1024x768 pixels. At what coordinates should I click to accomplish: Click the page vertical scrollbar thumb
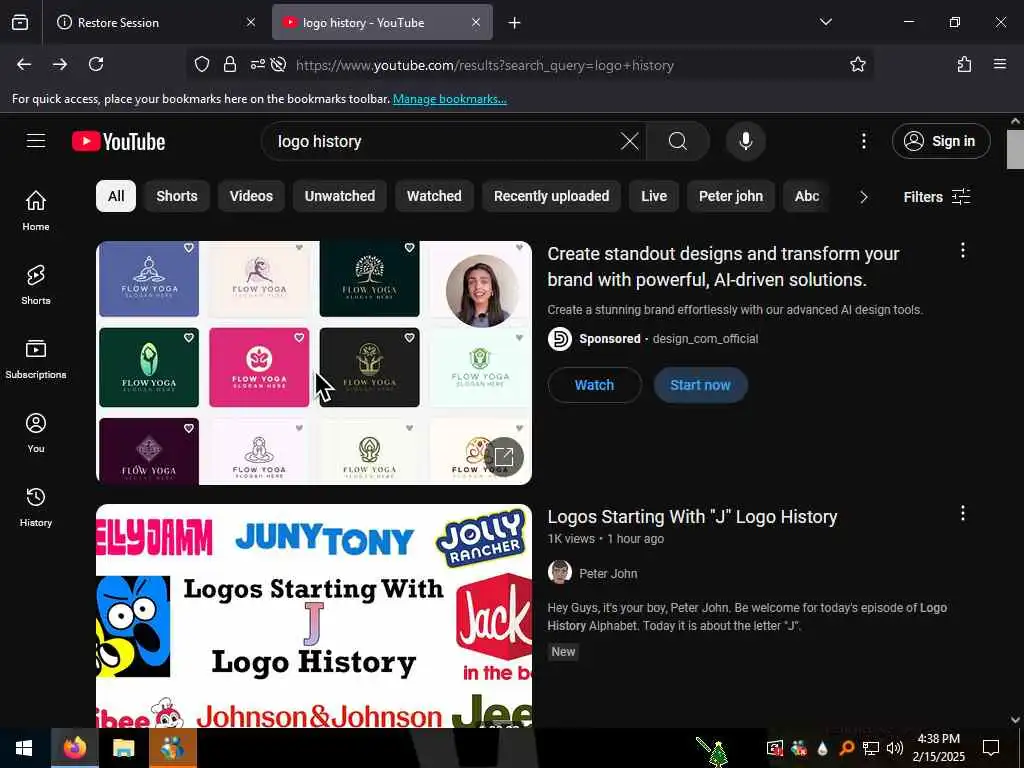tap(1015, 150)
